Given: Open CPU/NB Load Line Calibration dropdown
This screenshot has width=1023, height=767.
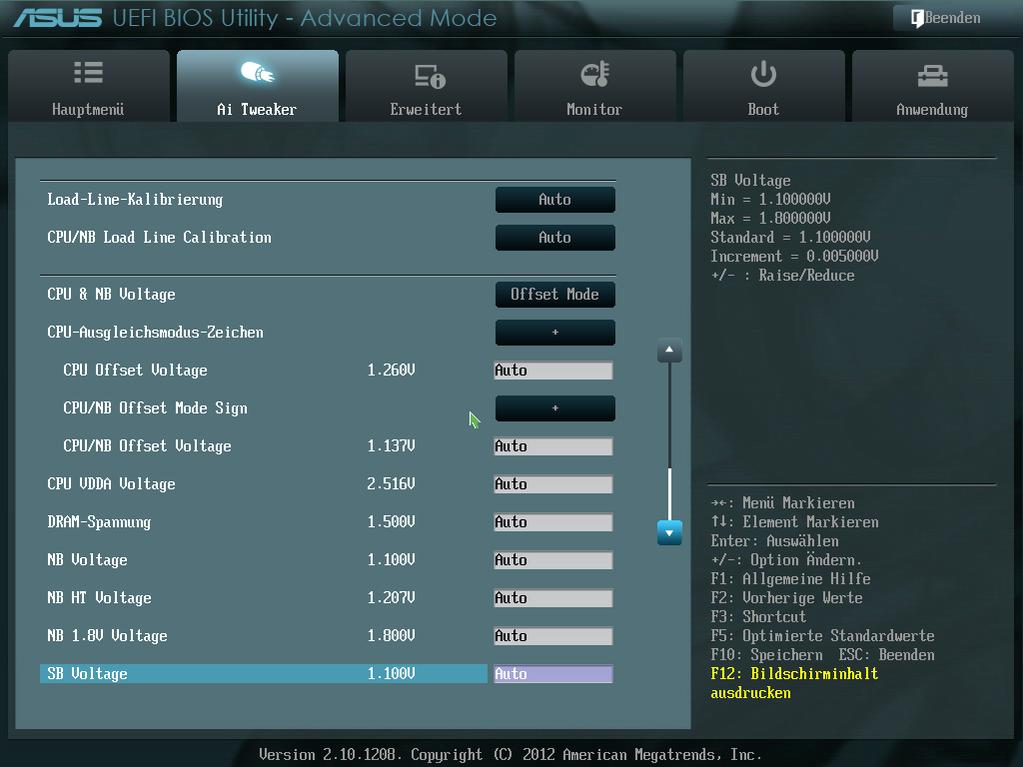Looking at the screenshot, I should pos(555,237).
